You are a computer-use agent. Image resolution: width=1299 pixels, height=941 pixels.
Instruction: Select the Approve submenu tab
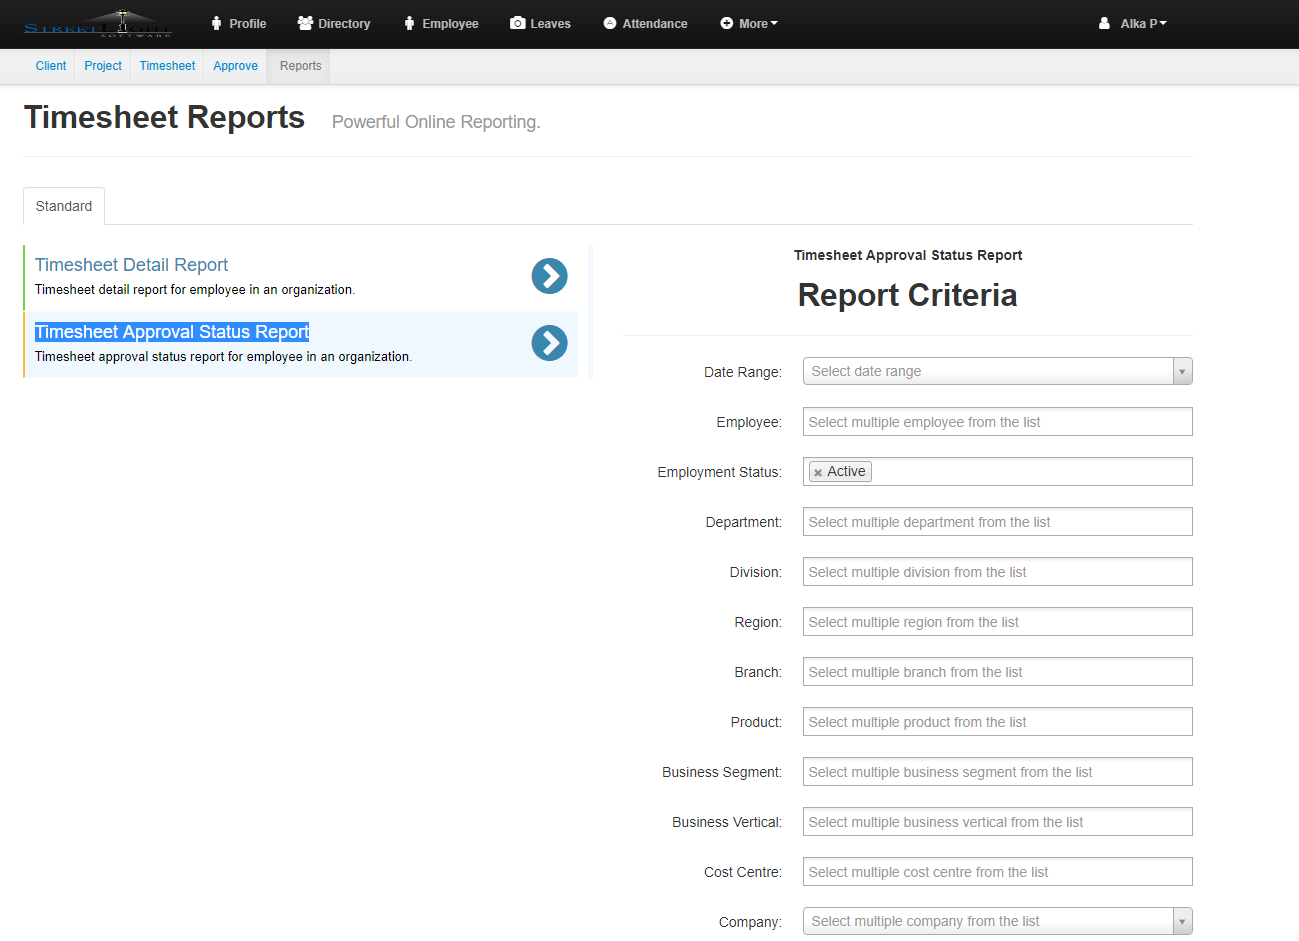(235, 66)
